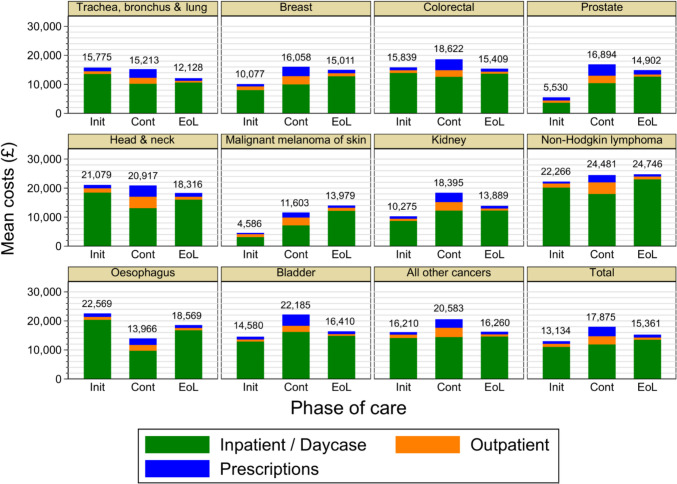Click the Kidney Cont bar labeled 18,395
The width and height of the screenshot is (677, 484).
pos(449,219)
